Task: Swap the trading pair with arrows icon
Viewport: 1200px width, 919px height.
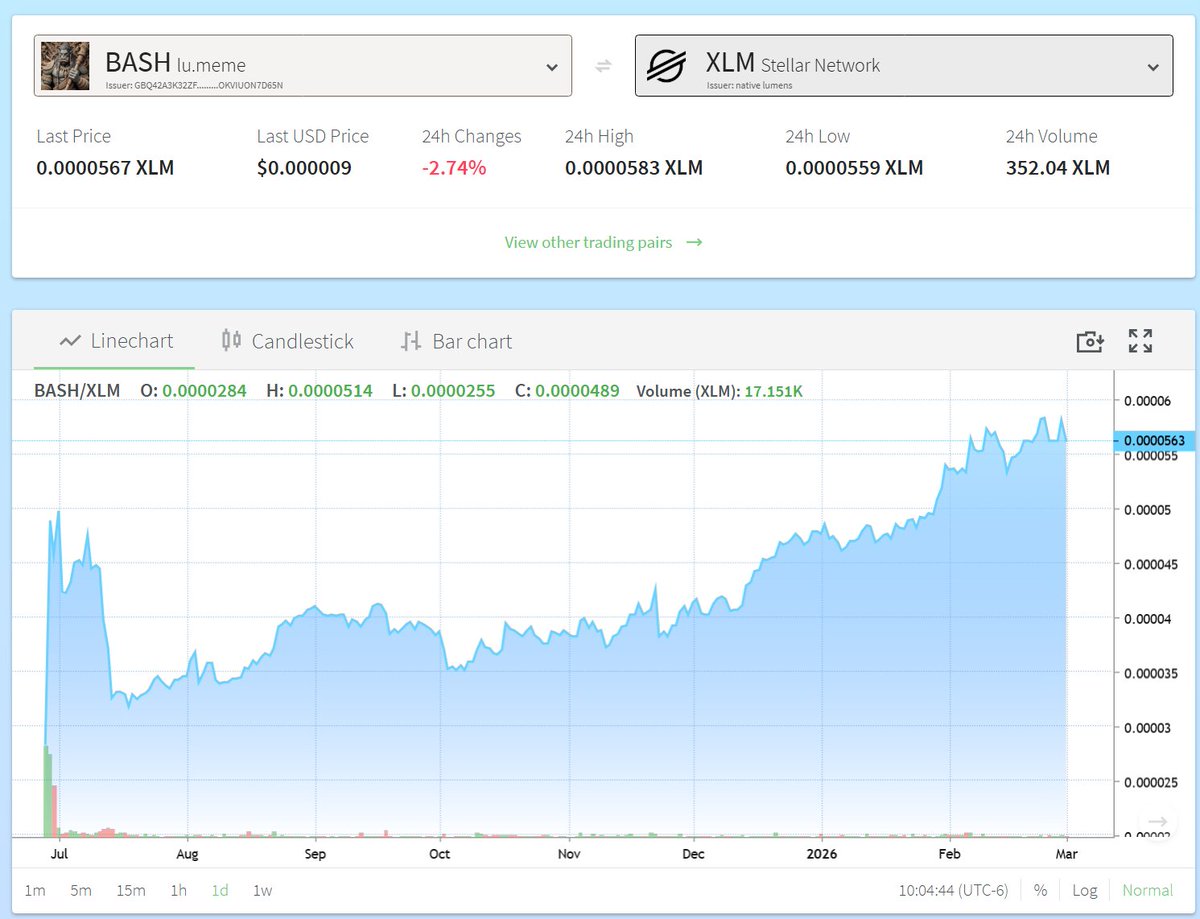Action: (603, 66)
